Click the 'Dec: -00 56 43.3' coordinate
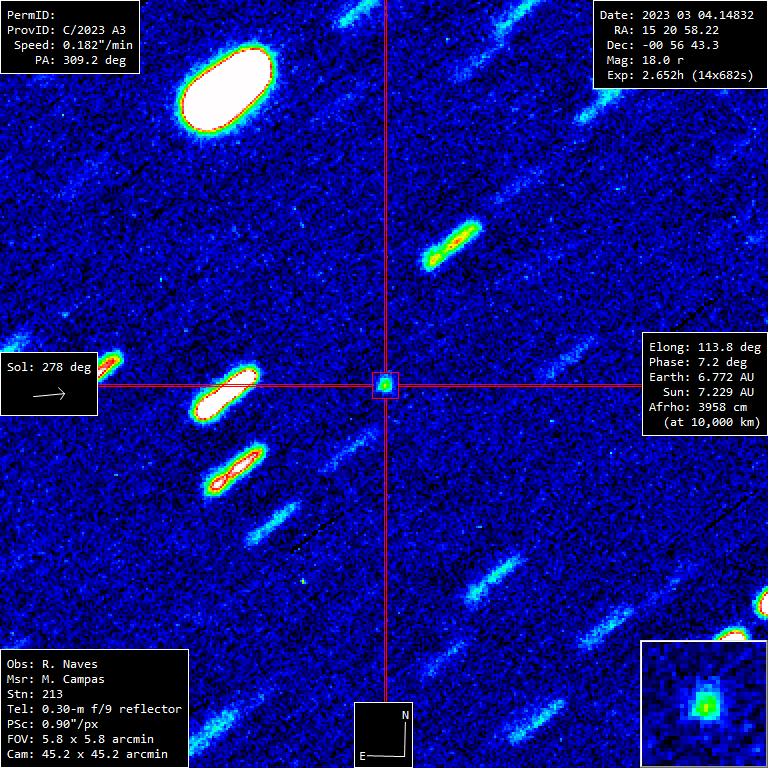This screenshot has height=768, width=768. 663,45
